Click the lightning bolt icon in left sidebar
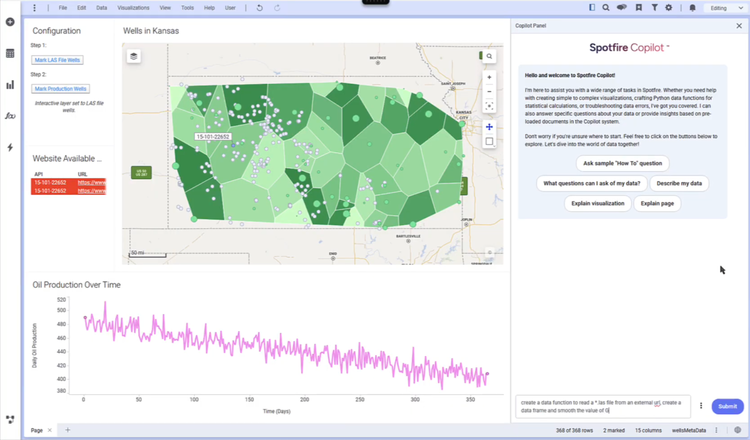The height and width of the screenshot is (440, 750). [10, 147]
